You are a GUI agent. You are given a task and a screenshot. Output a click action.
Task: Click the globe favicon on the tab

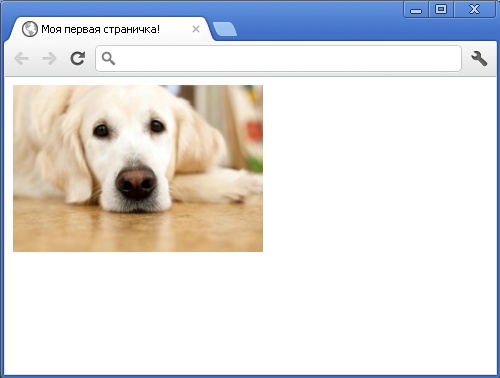(x=30, y=29)
